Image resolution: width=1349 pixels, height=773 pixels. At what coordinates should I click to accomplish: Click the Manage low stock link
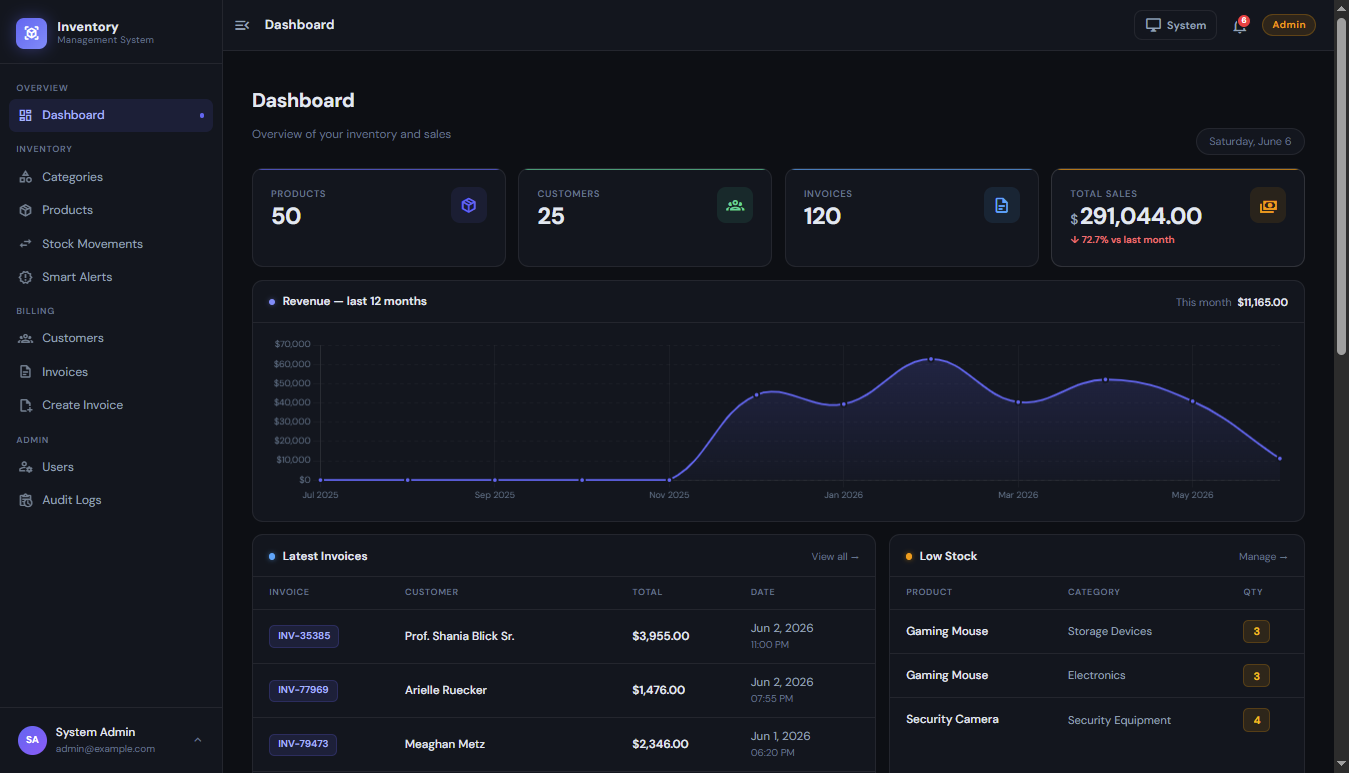1263,557
